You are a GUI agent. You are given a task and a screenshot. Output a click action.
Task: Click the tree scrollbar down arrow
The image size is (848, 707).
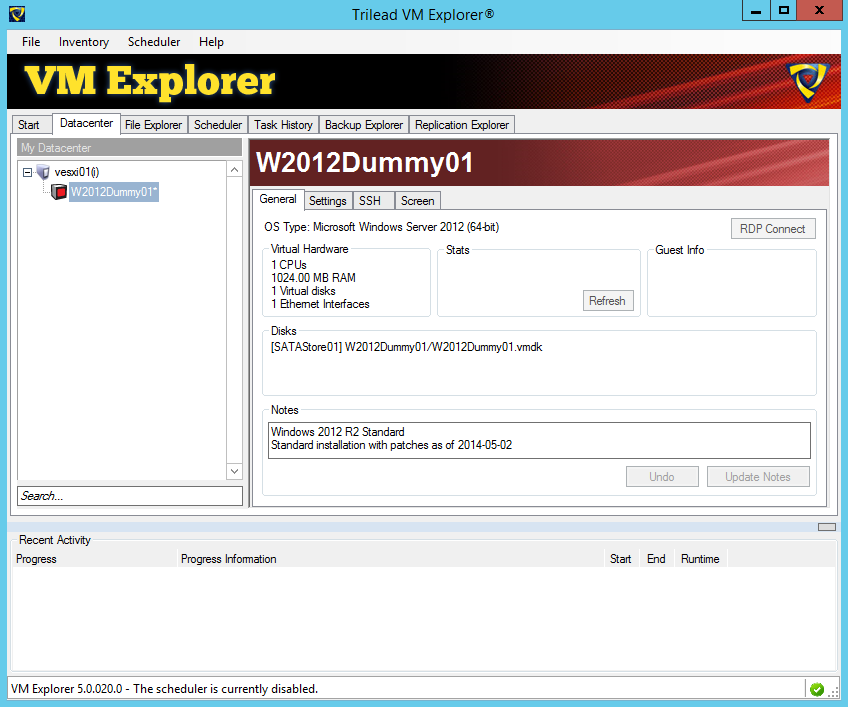coord(234,471)
